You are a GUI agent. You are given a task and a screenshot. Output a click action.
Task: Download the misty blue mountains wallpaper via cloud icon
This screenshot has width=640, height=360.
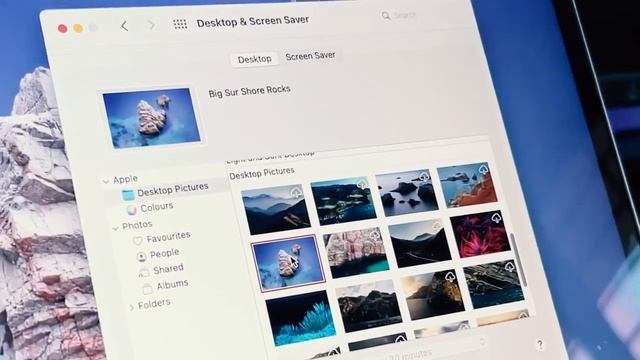click(x=296, y=193)
